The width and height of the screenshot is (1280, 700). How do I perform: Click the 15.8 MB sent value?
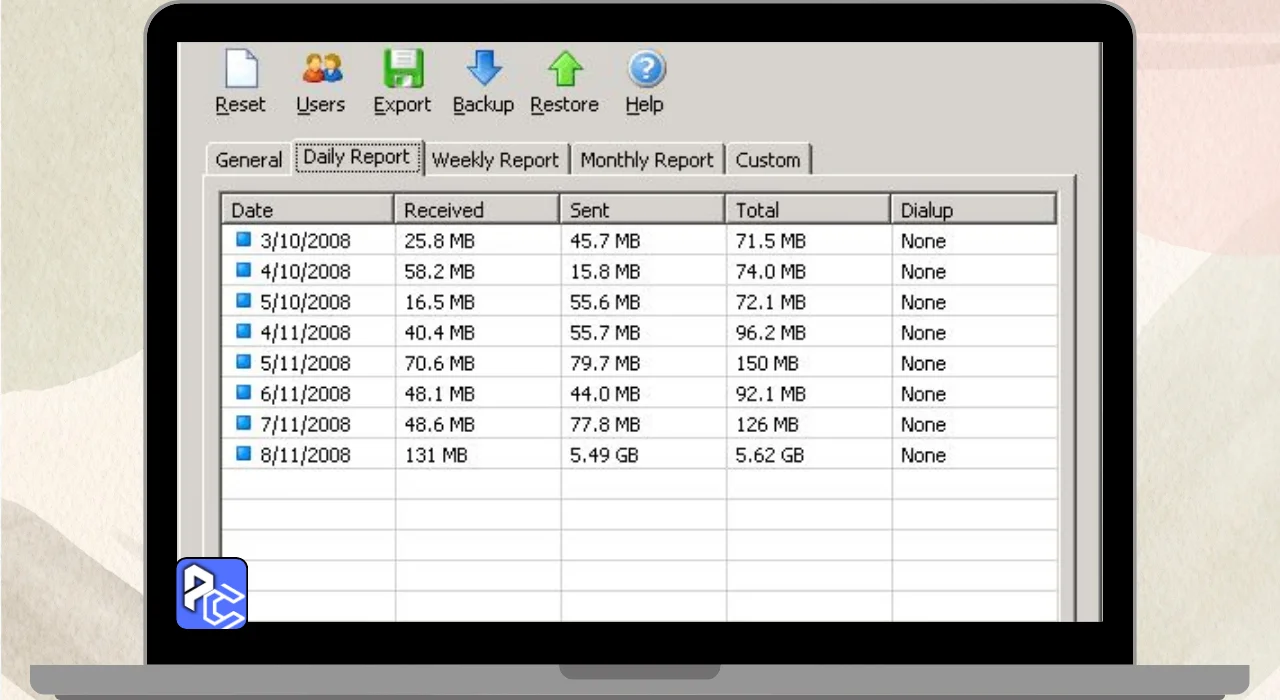605,271
